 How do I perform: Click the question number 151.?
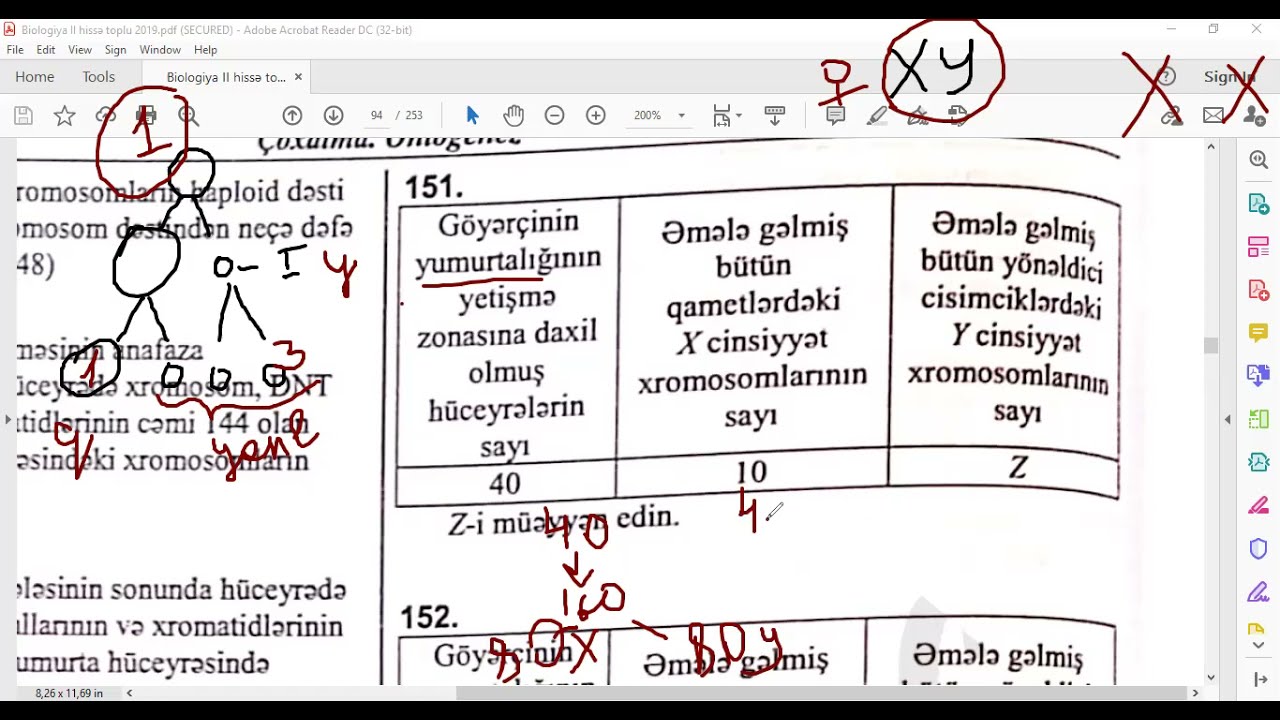click(x=433, y=187)
